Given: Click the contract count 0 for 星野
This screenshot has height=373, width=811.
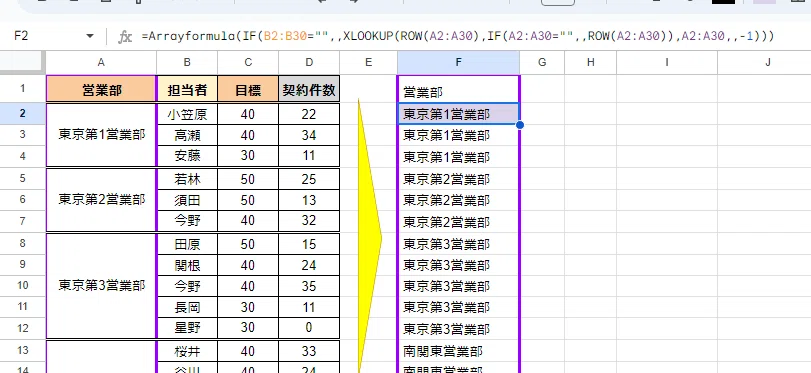Looking at the screenshot, I should [309, 328].
